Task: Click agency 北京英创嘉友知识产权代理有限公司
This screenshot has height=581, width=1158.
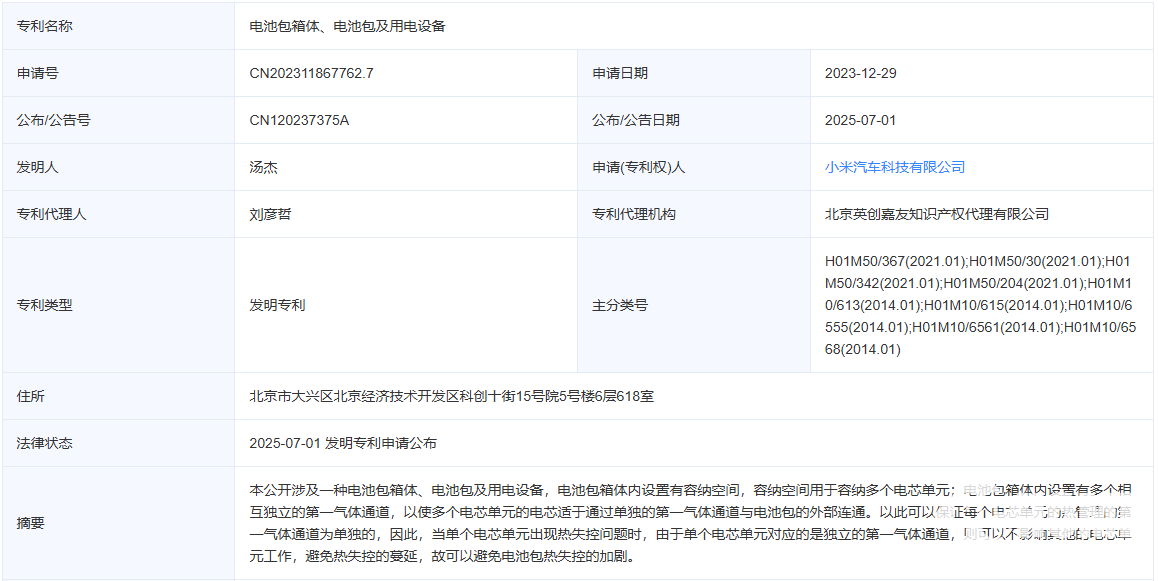Action: (936, 214)
